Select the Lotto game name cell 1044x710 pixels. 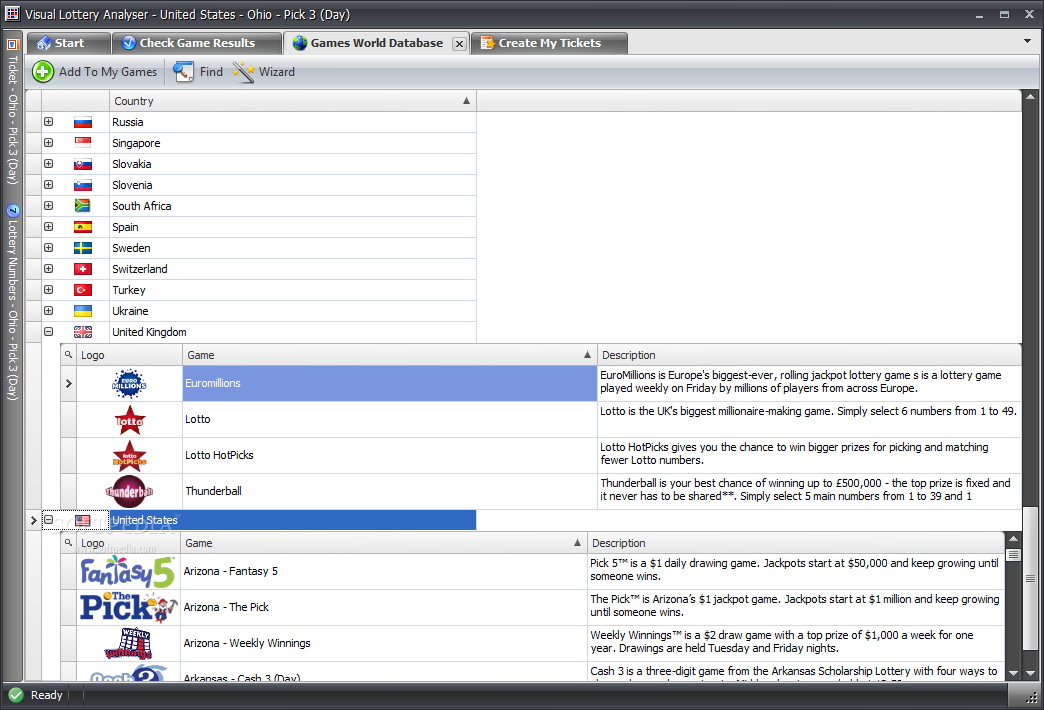tap(390, 420)
